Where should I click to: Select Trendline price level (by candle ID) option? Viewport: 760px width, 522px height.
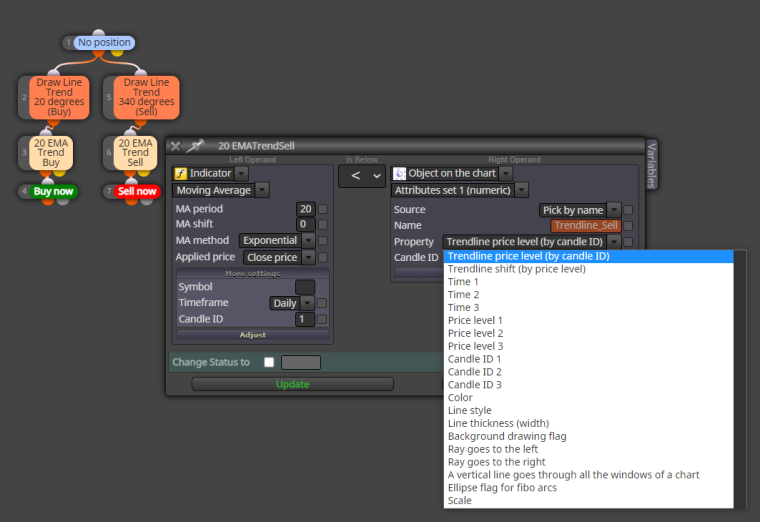(x=588, y=256)
